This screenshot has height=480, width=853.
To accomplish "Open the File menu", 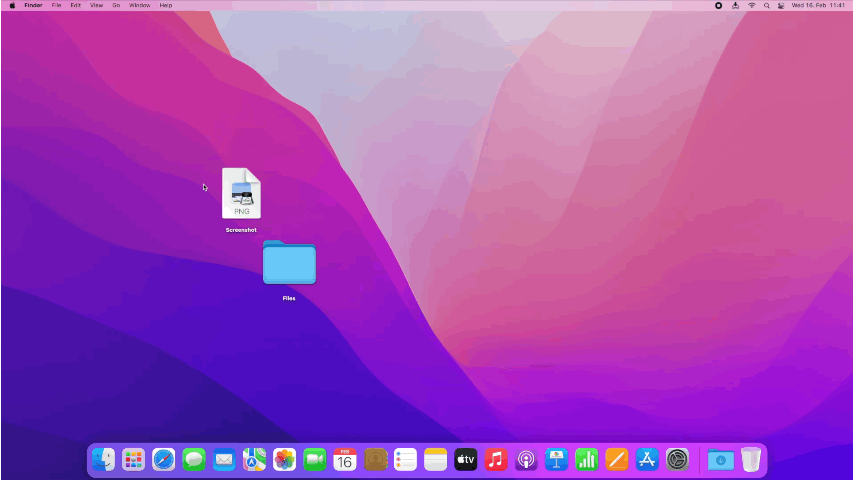I will (x=56, y=5).
